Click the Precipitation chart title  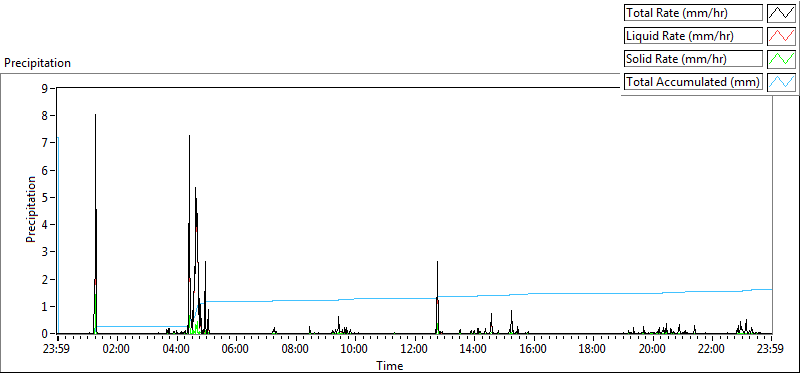(x=37, y=63)
